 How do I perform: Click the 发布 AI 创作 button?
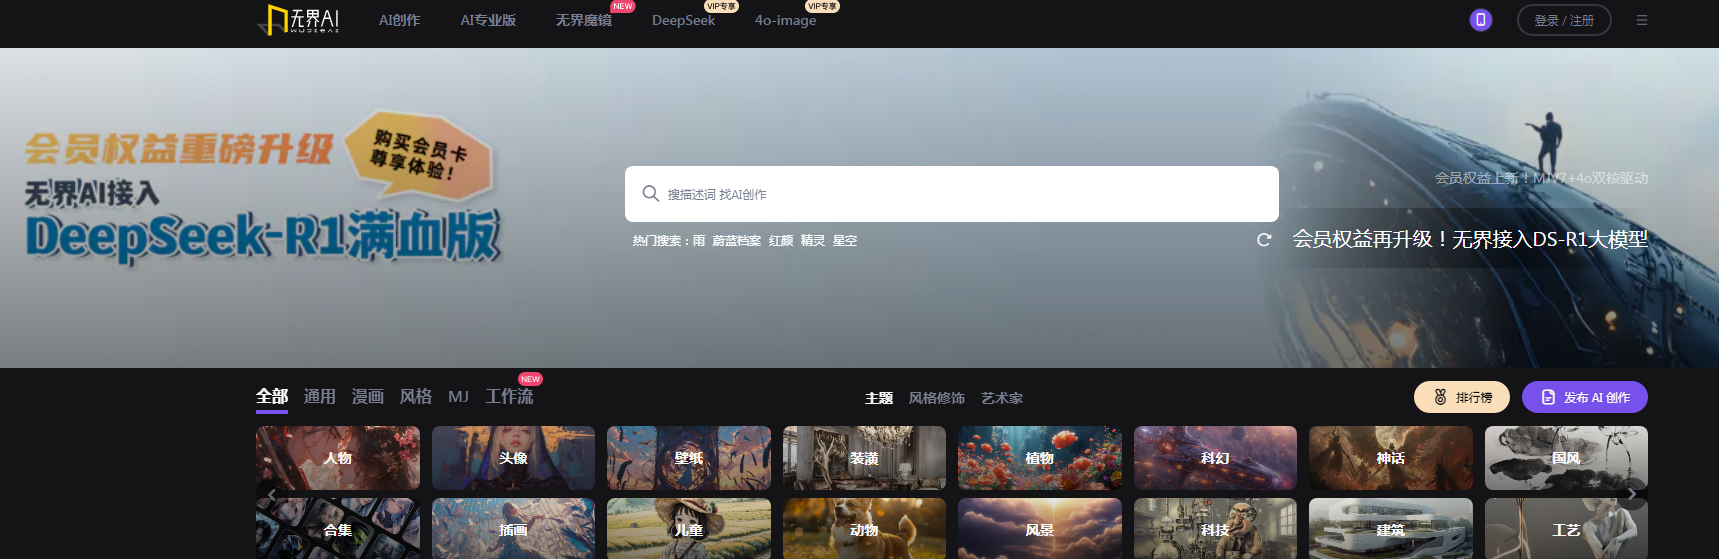tap(1584, 397)
